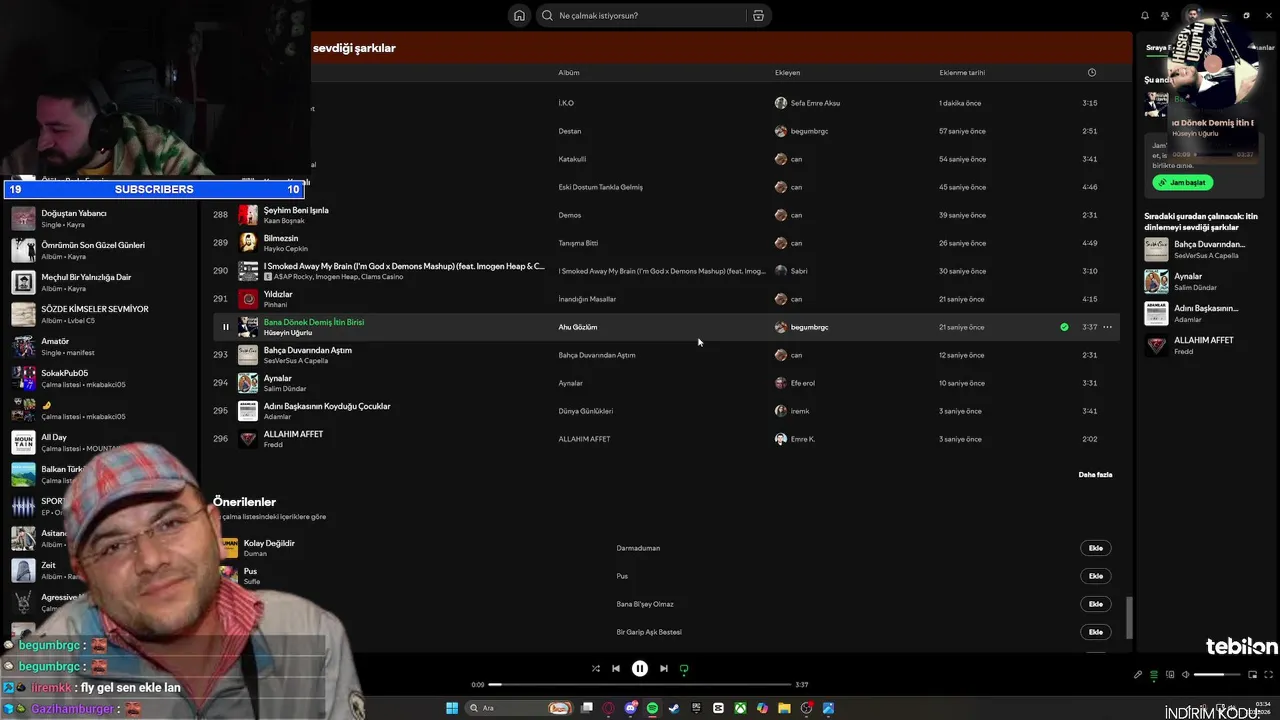The height and width of the screenshot is (720, 1280).
Task: Open user Efe erol profile
Action: click(x=803, y=383)
